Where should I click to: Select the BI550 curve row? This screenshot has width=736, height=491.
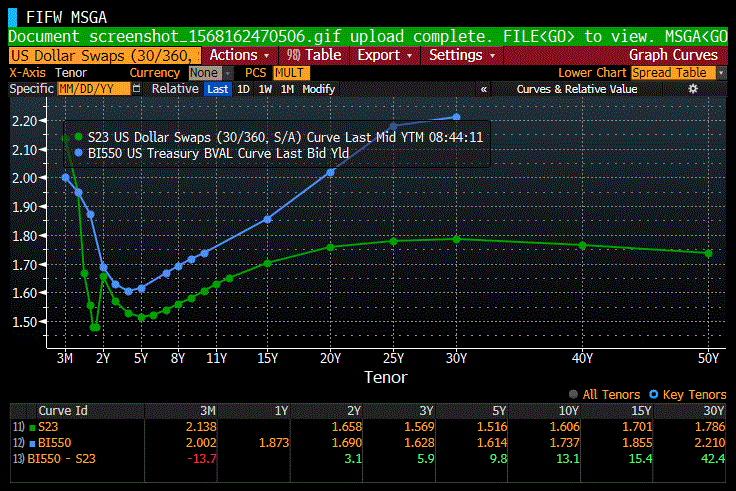pos(368,443)
